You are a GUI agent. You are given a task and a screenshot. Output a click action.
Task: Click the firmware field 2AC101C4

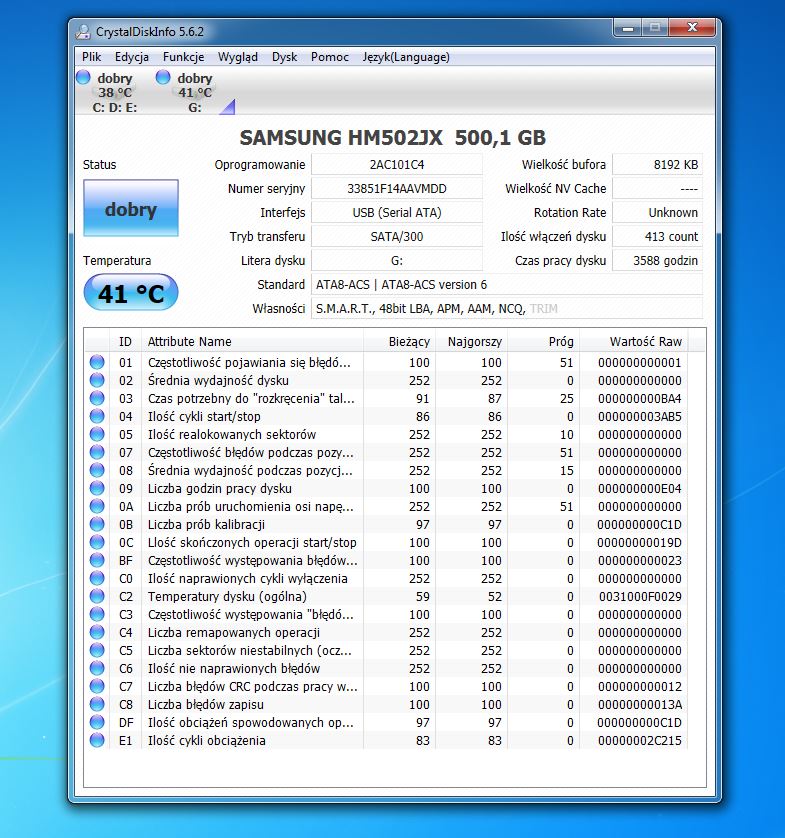point(397,165)
